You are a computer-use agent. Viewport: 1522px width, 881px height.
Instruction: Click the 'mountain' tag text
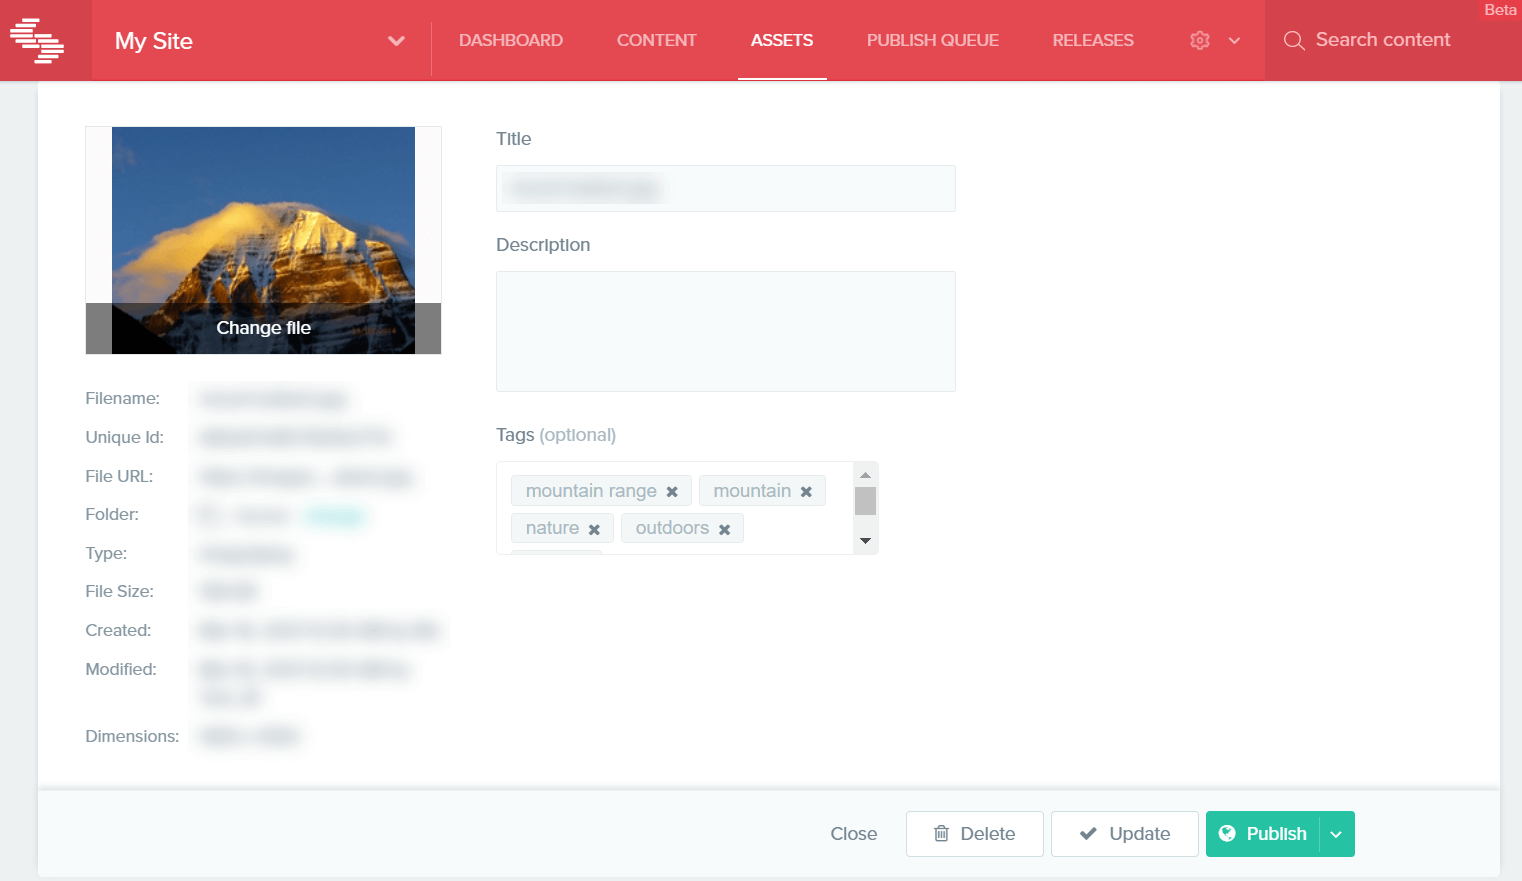click(x=752, y=491)
